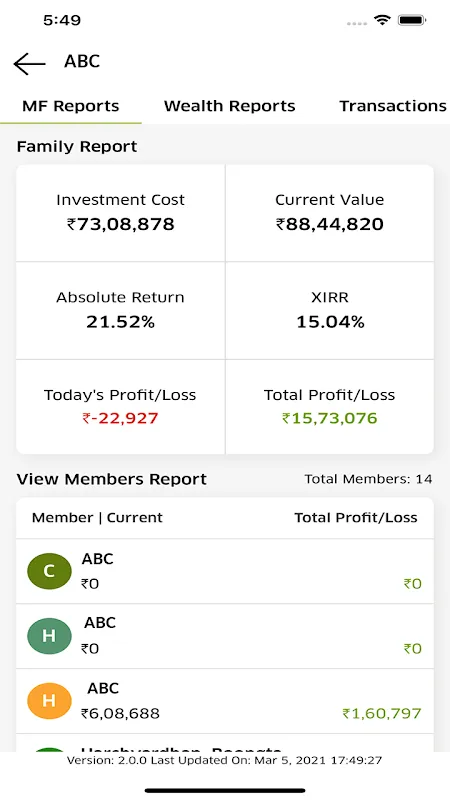Tap the Absolute Return 21.52% card

(x=120, y=311)
